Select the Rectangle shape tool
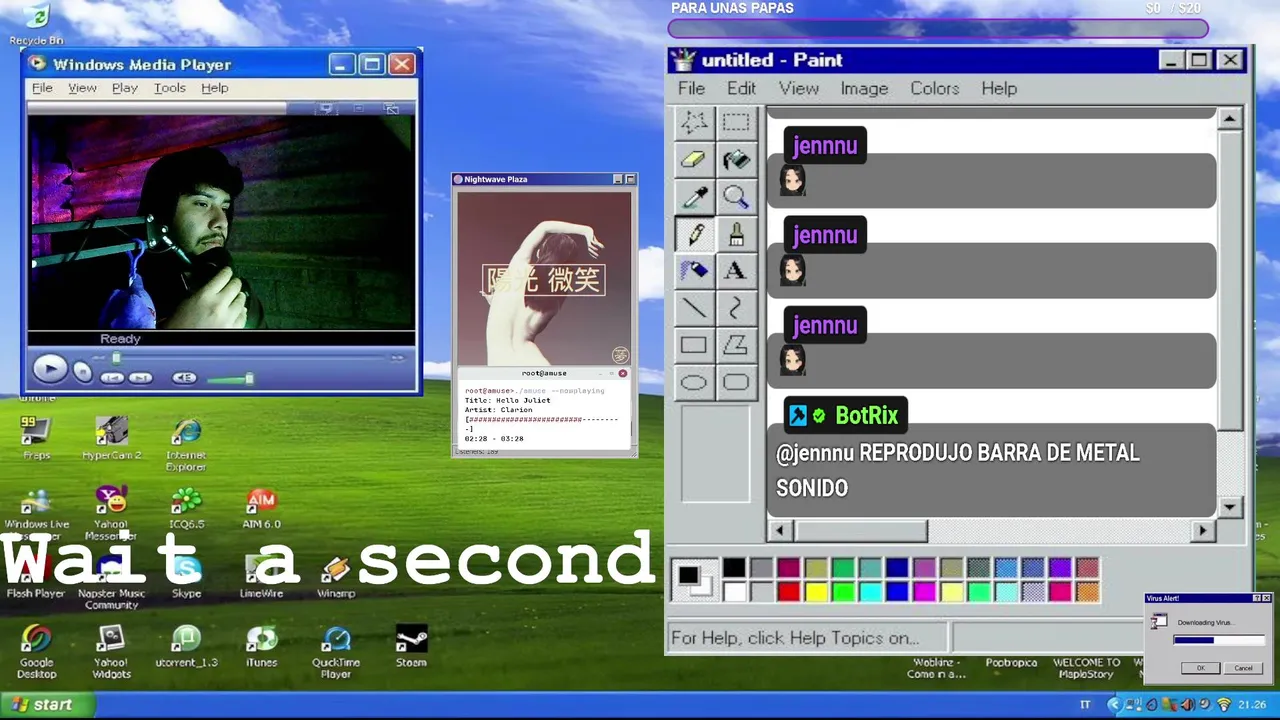This screenshot has width=1280, height=720. (694, 345)
